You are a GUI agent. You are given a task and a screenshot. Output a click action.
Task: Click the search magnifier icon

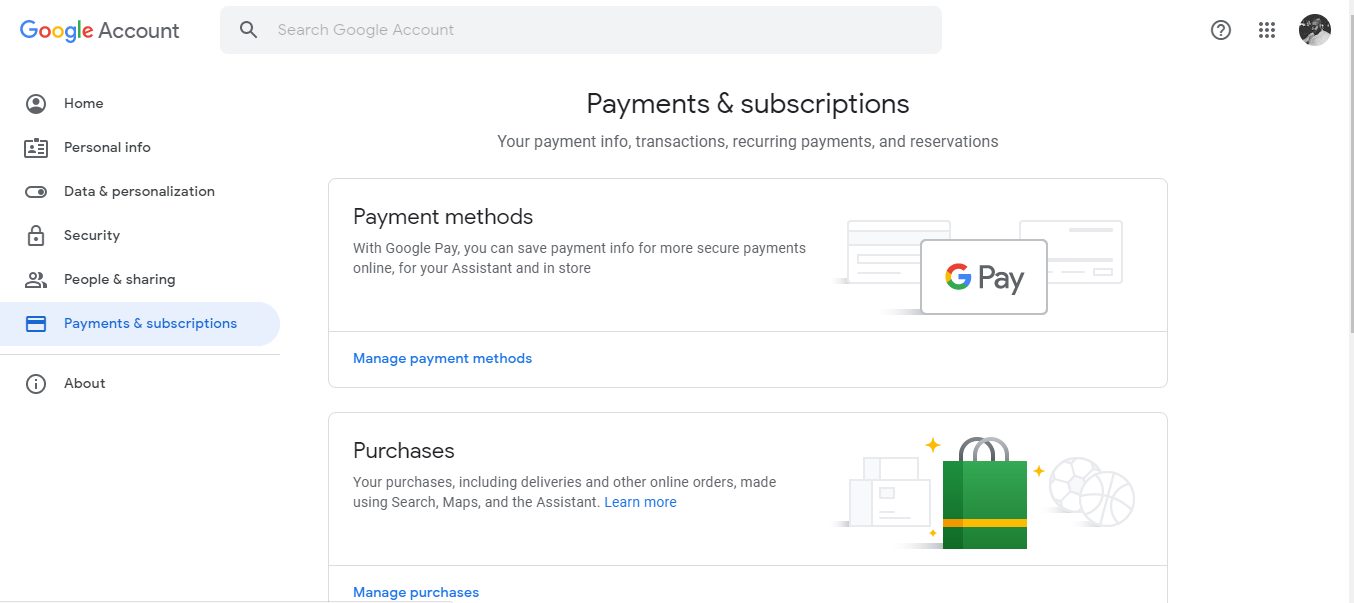(248, 30)
